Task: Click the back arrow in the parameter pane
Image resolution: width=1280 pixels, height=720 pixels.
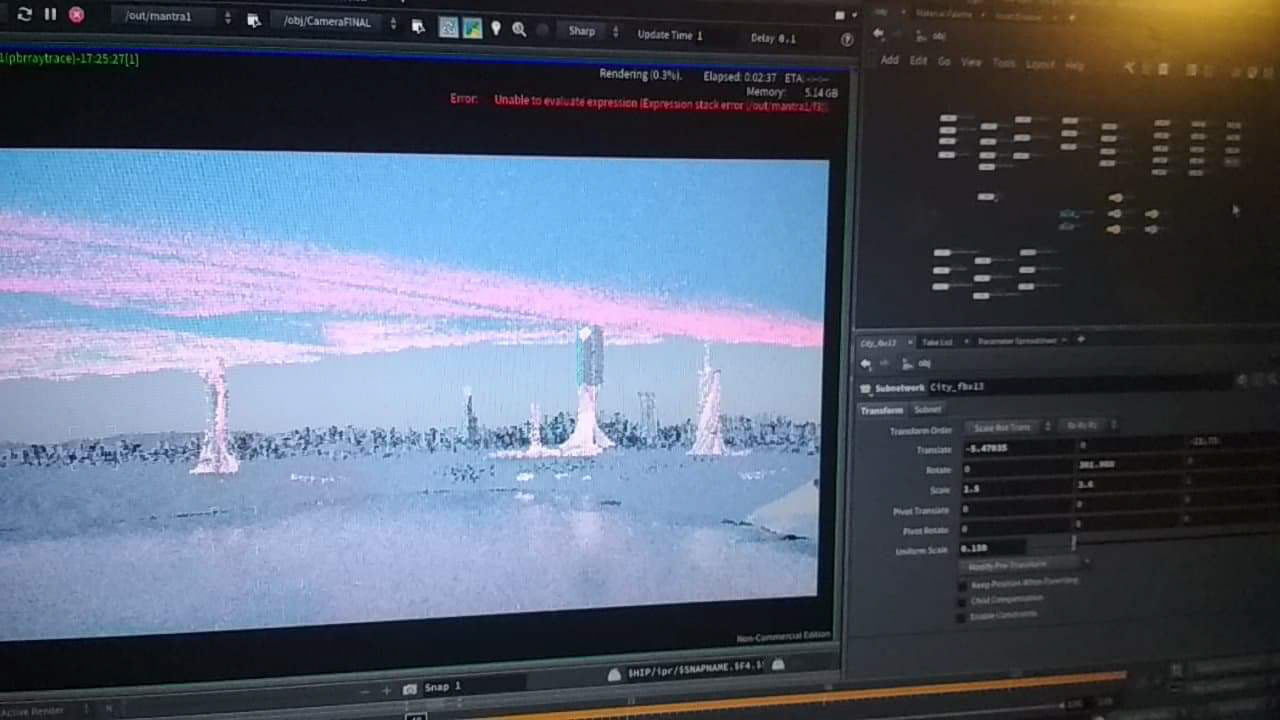Action: pos(866,364)
